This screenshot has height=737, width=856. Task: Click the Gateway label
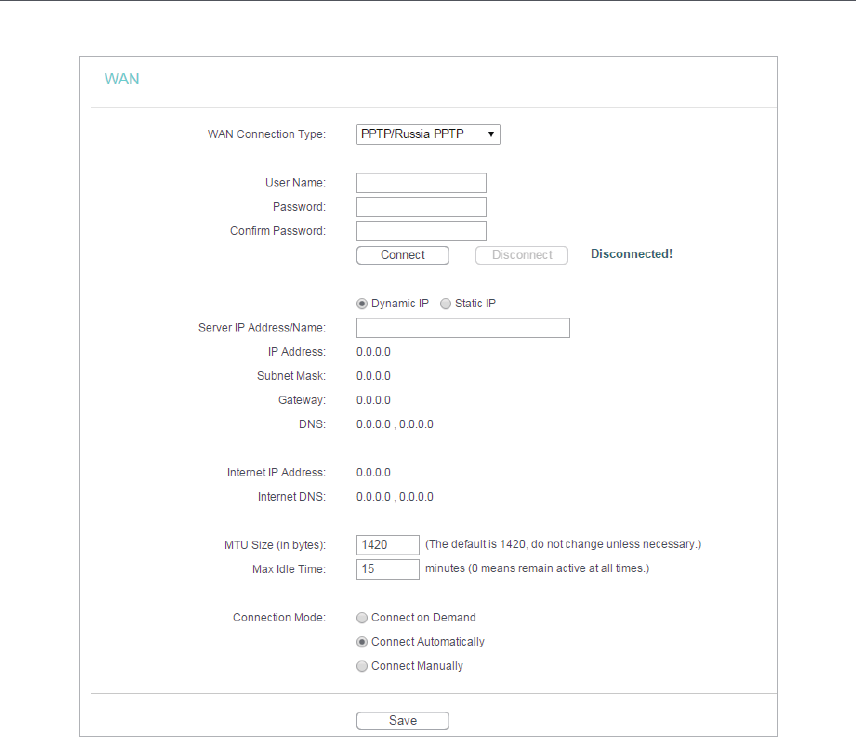click(x=302, y=400)
